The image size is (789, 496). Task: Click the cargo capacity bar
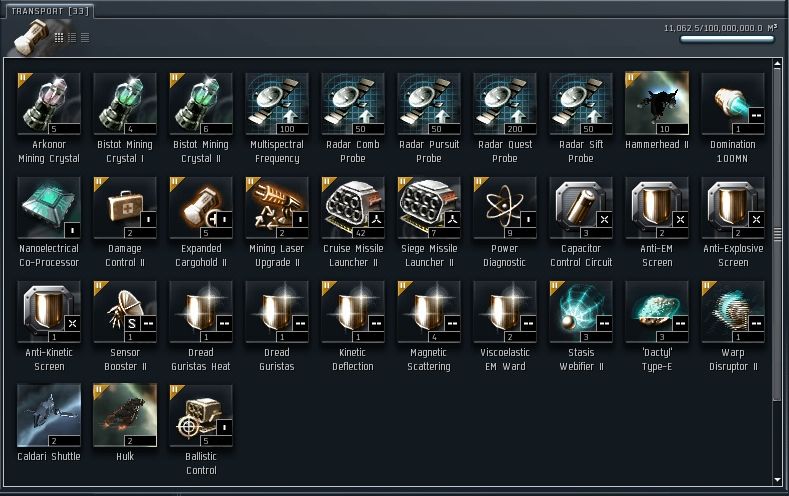(x=727, y=39)
